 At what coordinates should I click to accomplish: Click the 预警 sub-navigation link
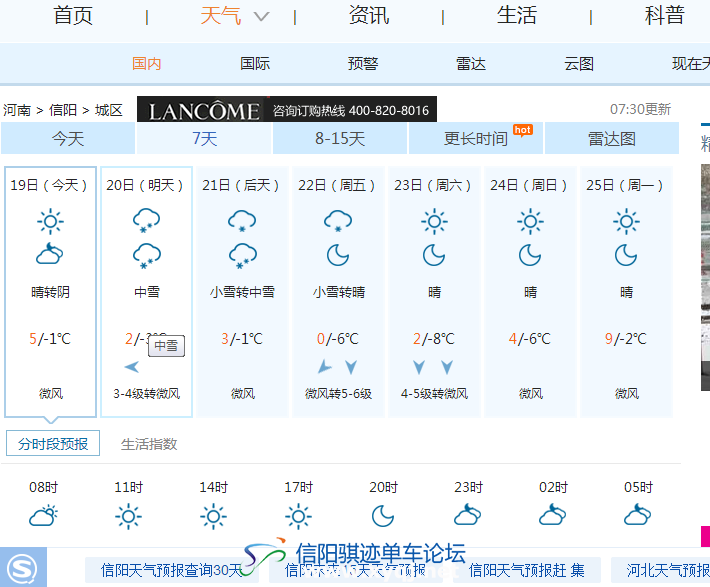363,64
